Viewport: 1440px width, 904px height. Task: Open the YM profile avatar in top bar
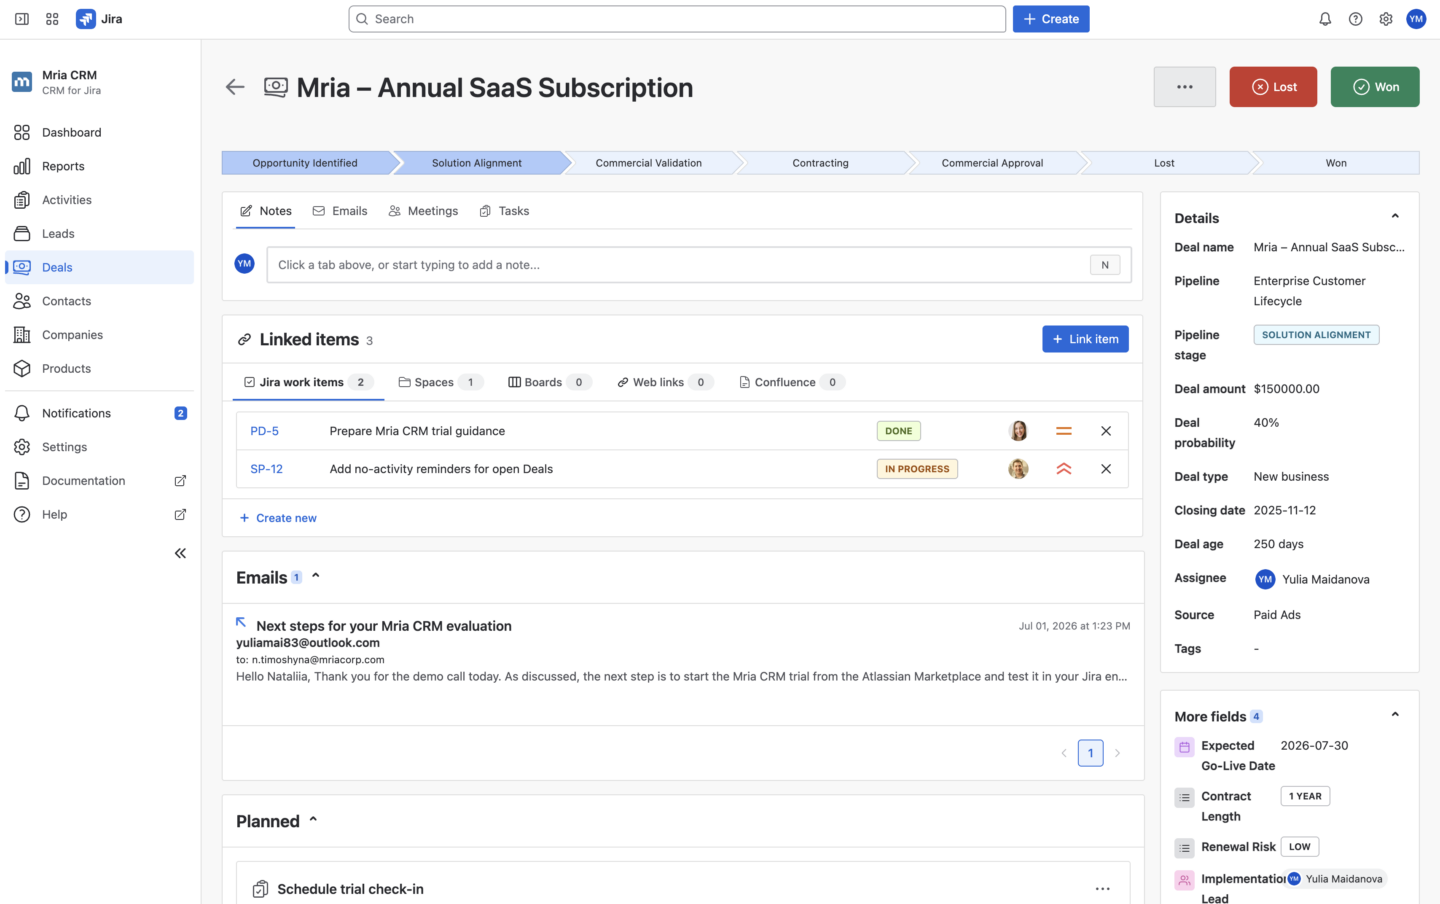click(x=1416, y=19)
